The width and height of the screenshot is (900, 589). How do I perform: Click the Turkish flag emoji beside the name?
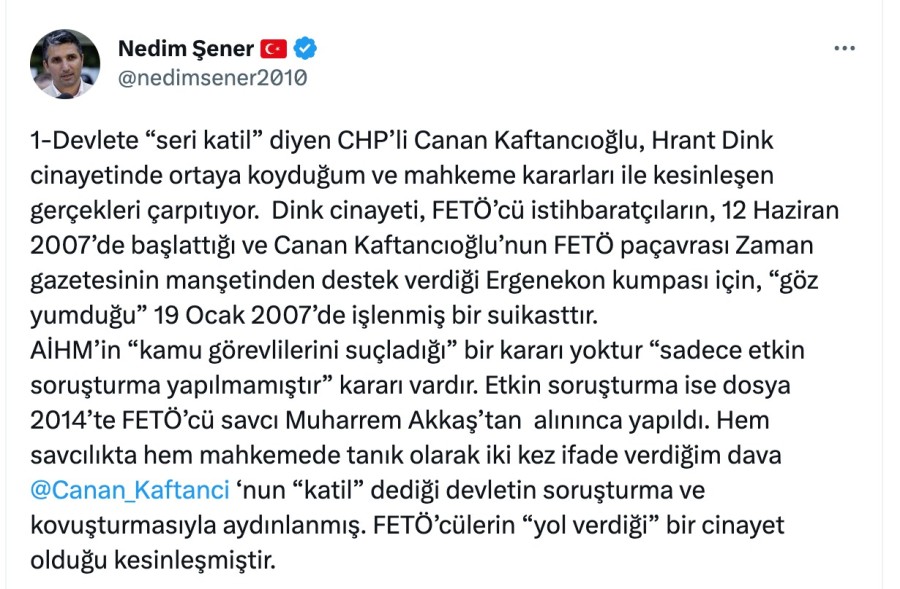coord(273,48)
